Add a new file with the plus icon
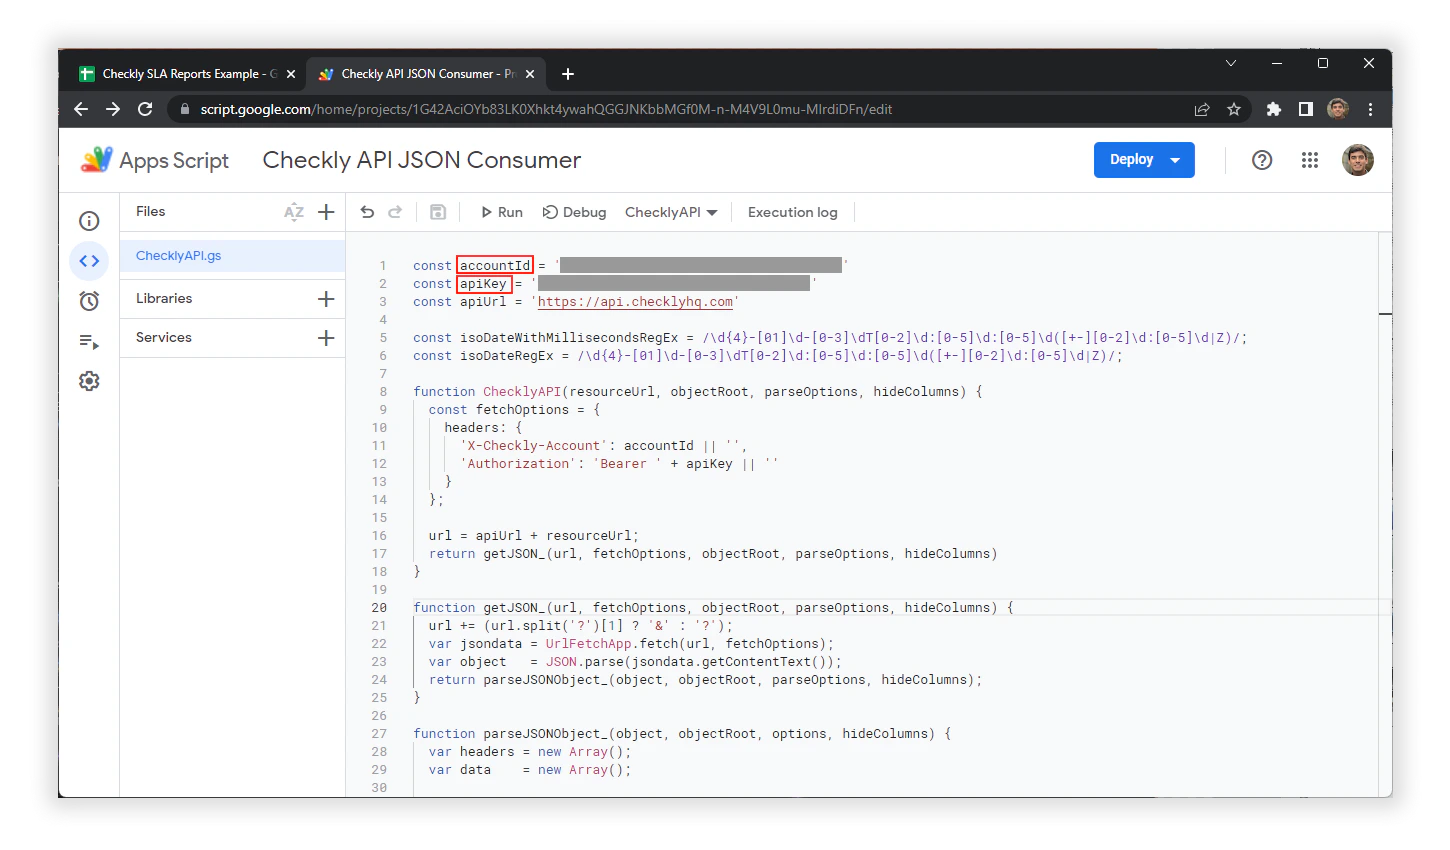Screen dimensions: 1450x850 click(x=326, y=211)
